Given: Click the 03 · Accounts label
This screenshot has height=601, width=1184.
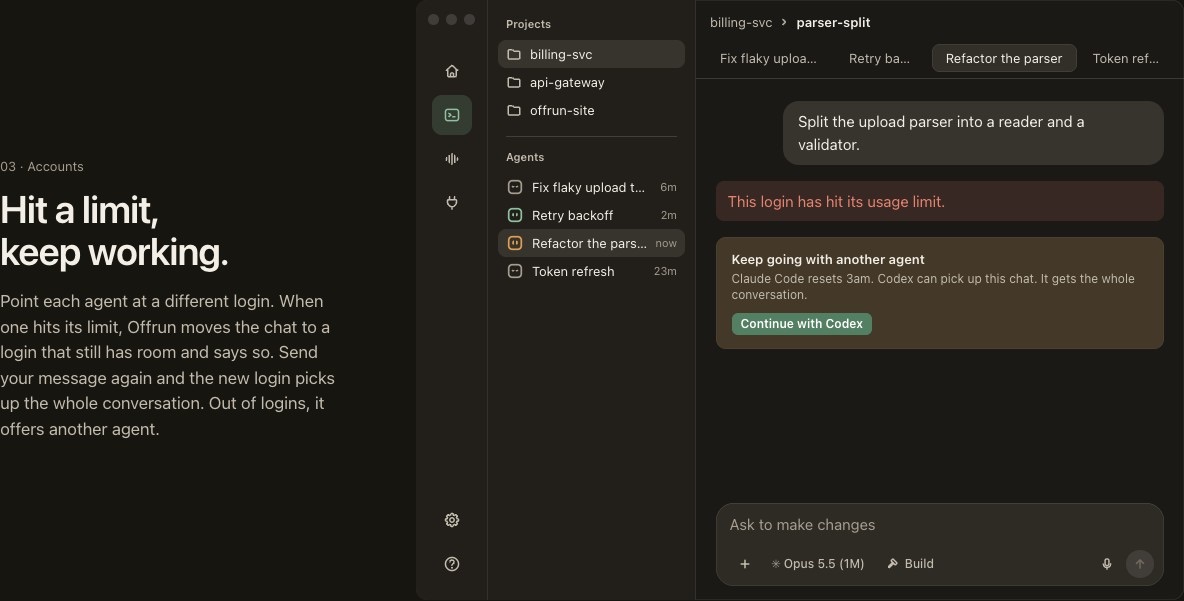Looking at the screenshot, I should (42, 167).
